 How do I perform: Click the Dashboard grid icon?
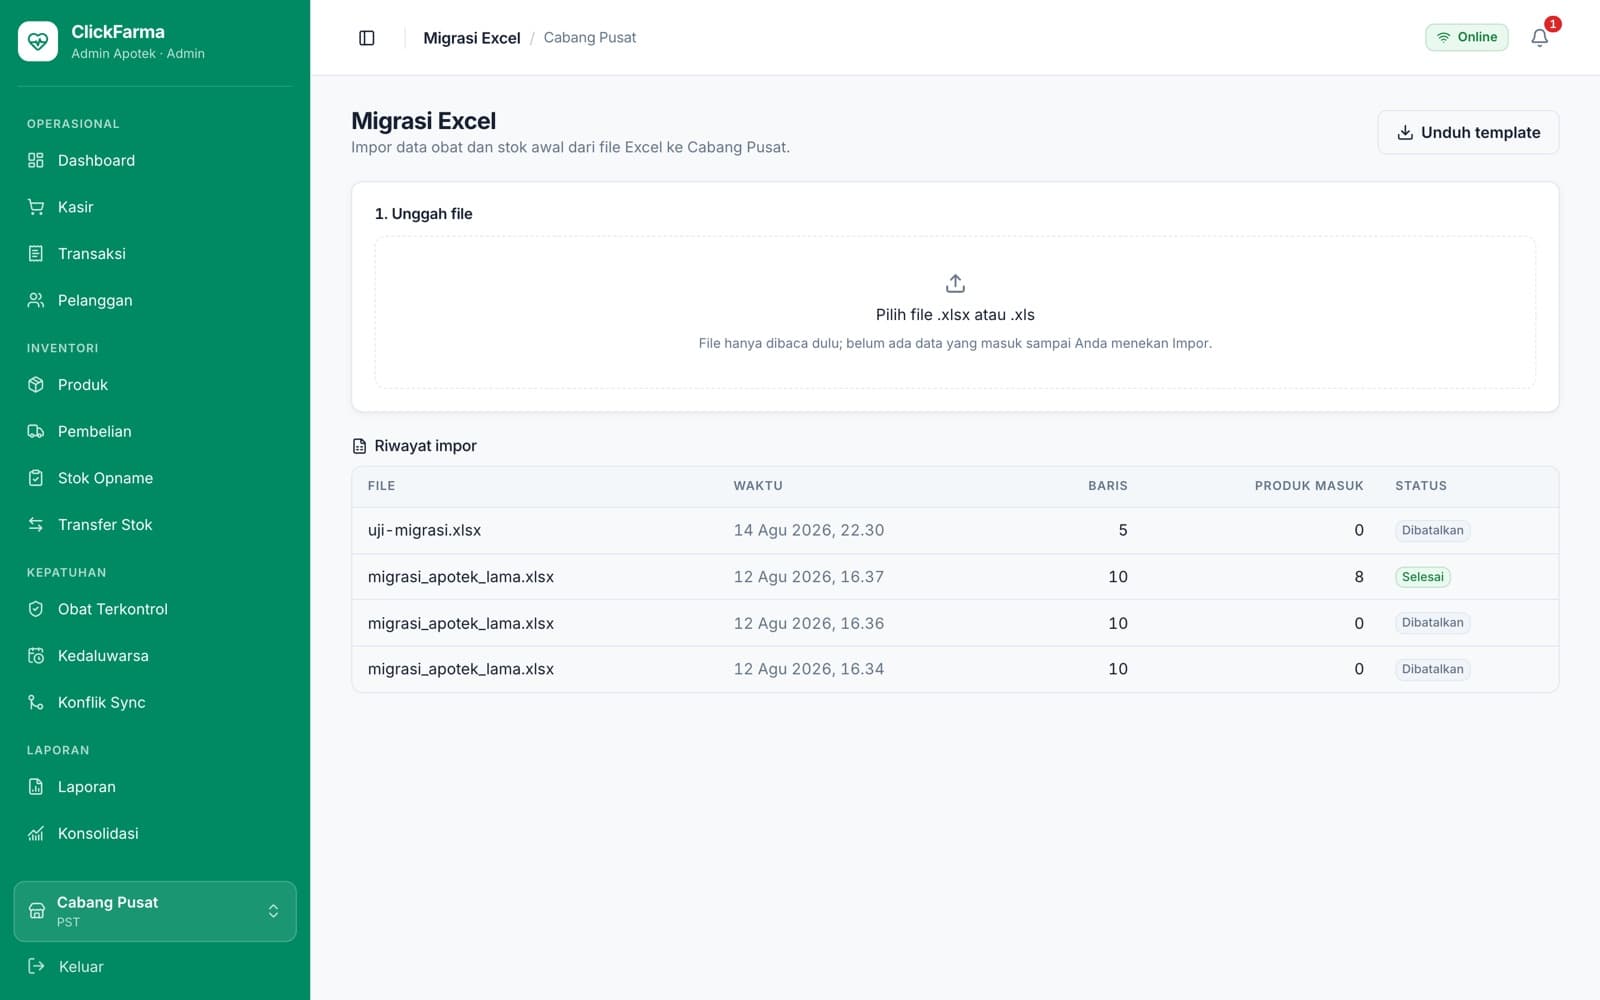coord(36,160)
